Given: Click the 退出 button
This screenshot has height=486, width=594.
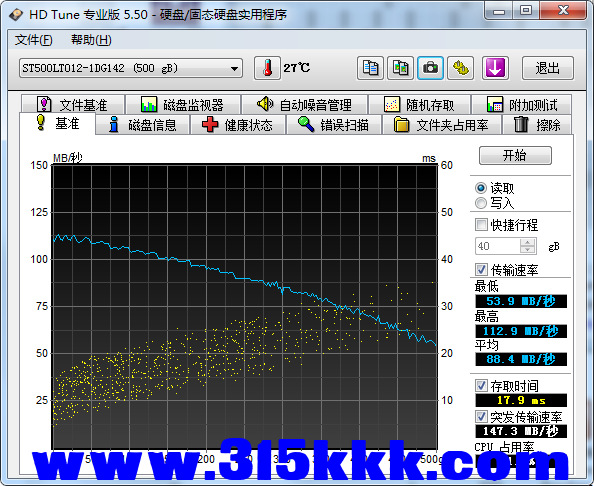Looking at the screenshot, I should tap(547, 68).
